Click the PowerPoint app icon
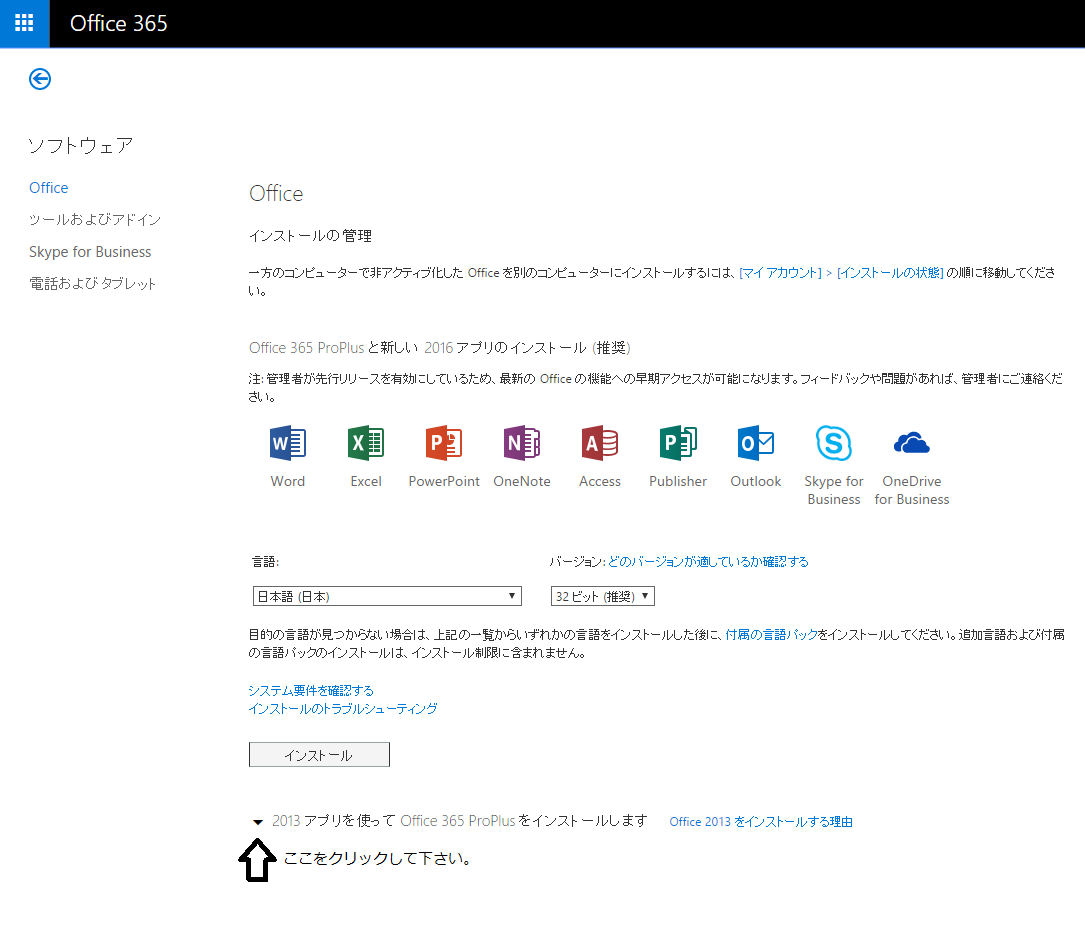This screenshot has width=1085, height=945. coord(444,443)
